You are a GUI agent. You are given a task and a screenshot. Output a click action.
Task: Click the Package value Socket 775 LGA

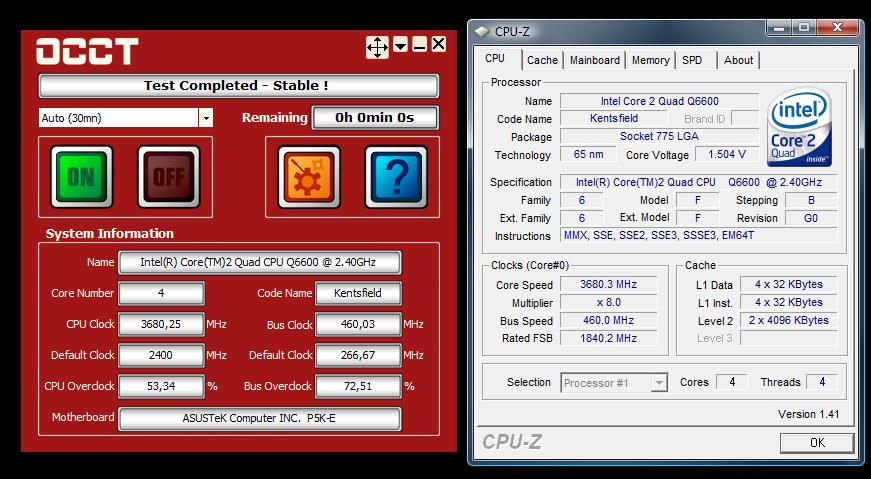(x=659, y=136)
